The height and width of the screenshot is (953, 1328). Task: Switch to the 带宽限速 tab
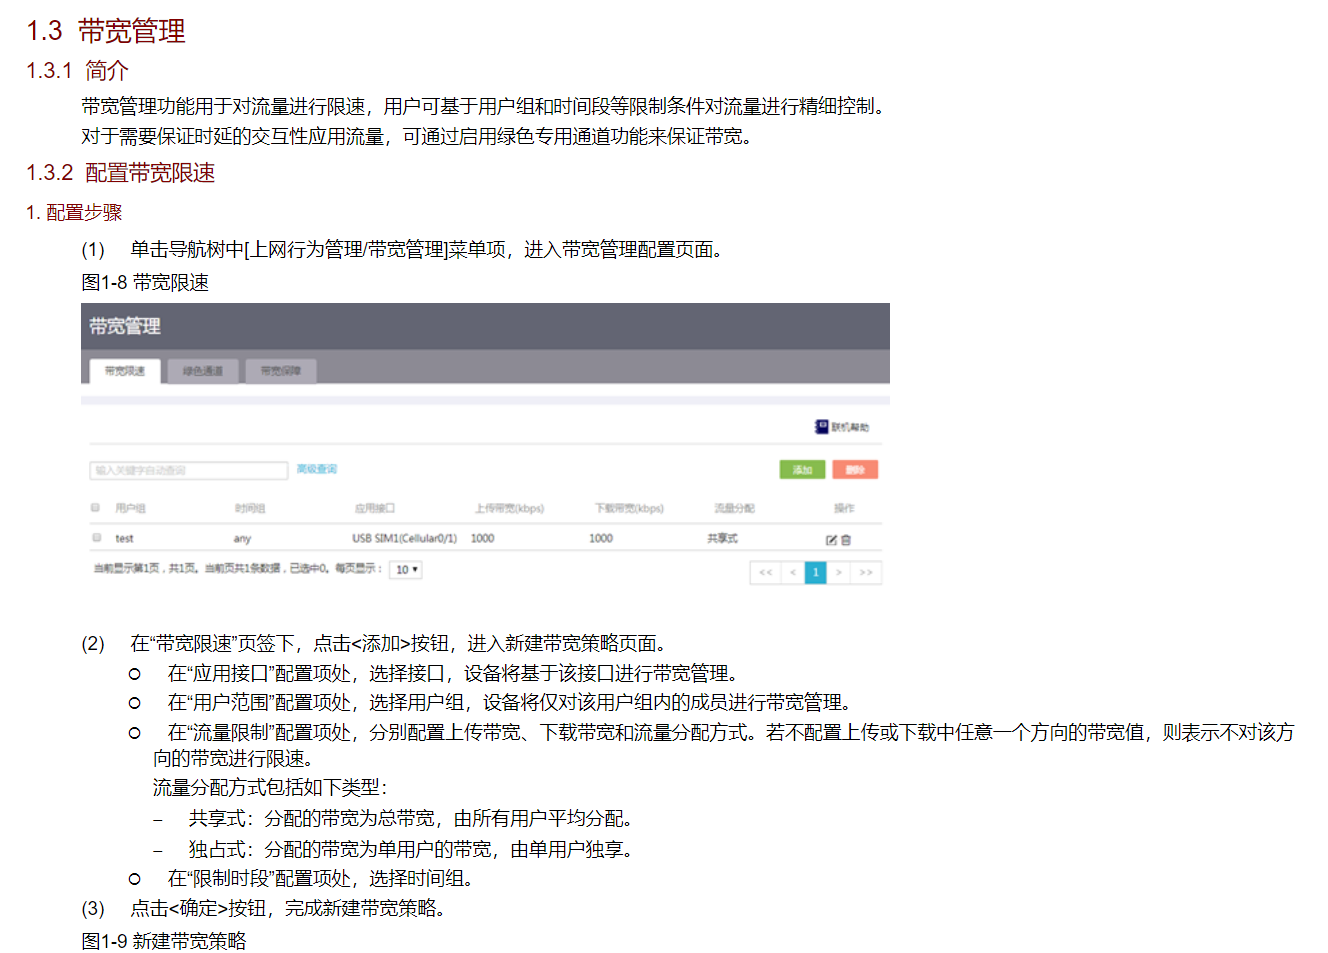[125, 371]
